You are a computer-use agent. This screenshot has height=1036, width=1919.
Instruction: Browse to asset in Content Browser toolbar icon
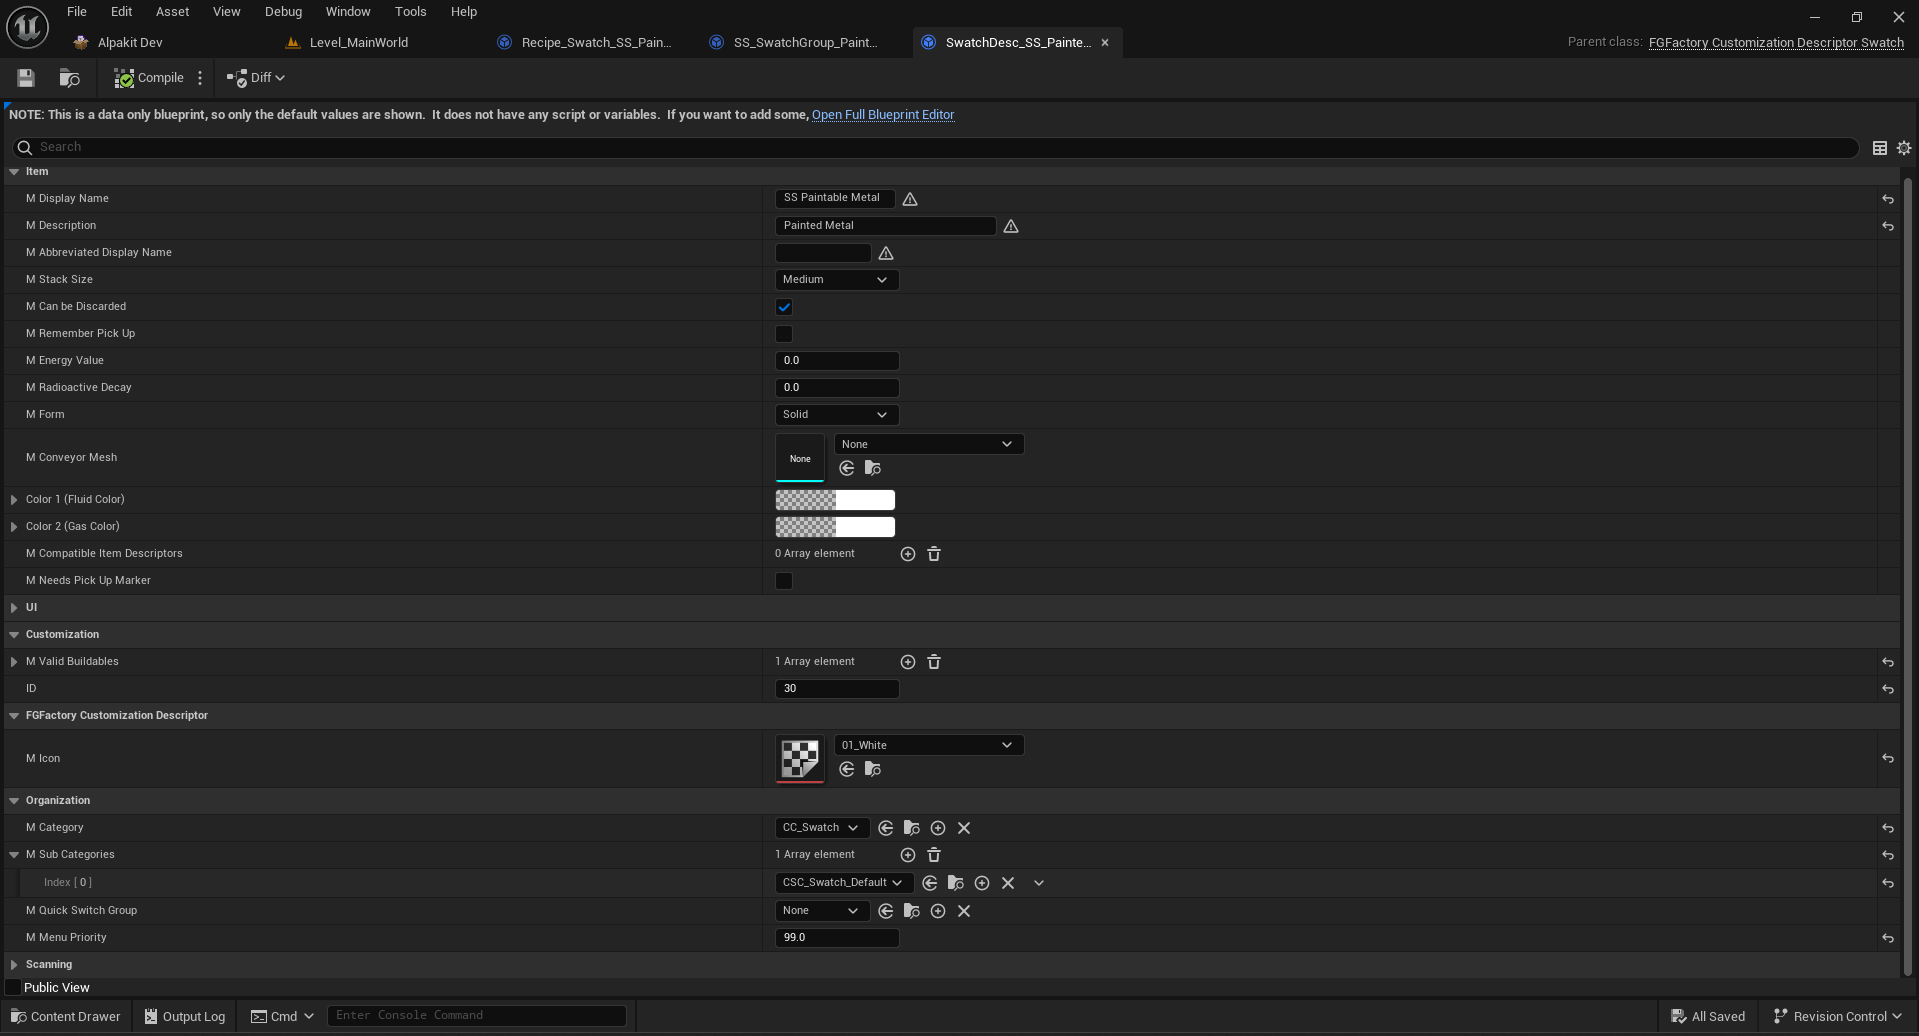point(69,78)
